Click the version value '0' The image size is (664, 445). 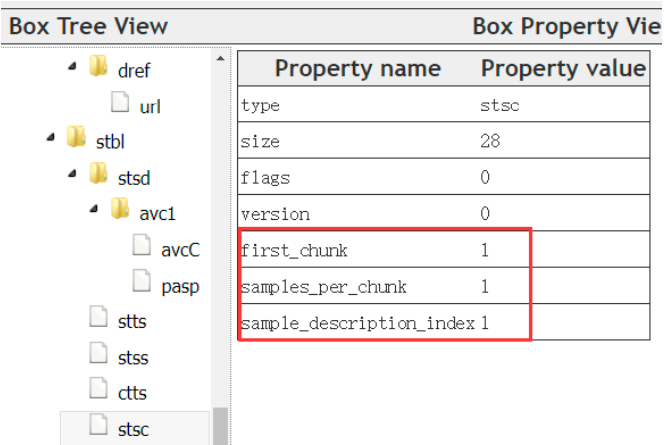485,213
